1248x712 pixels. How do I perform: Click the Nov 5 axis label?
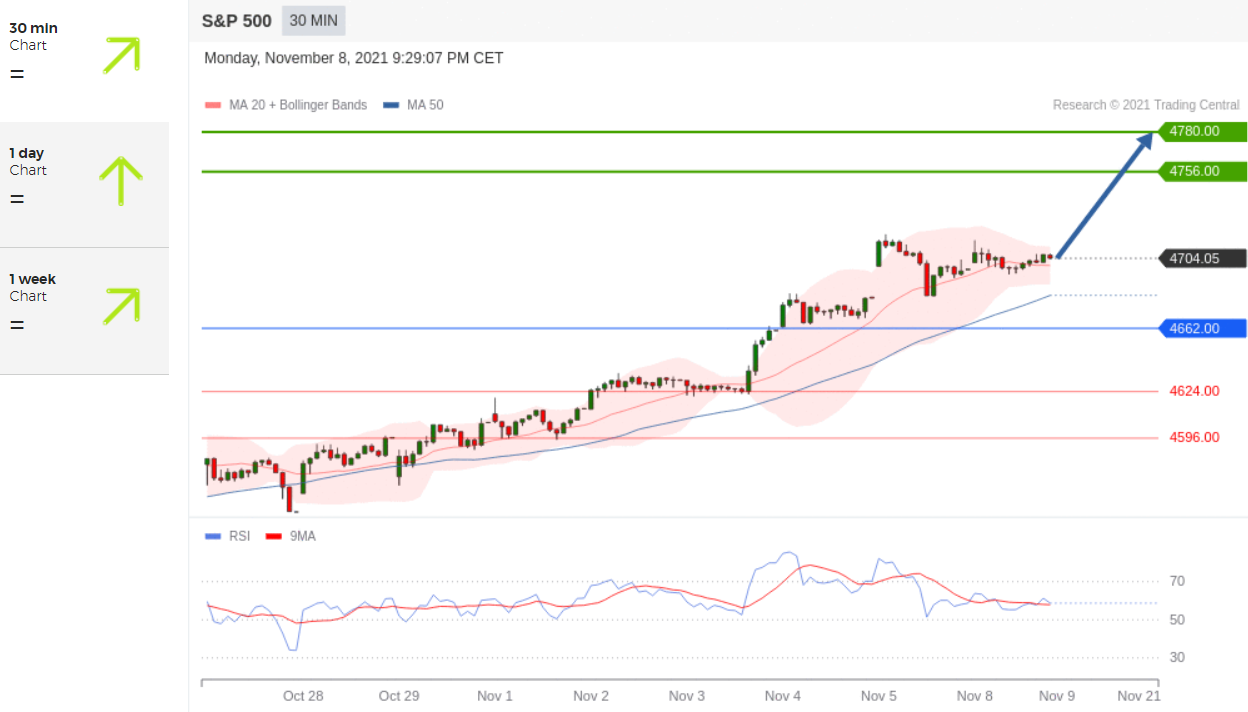(x=879, y=696)
